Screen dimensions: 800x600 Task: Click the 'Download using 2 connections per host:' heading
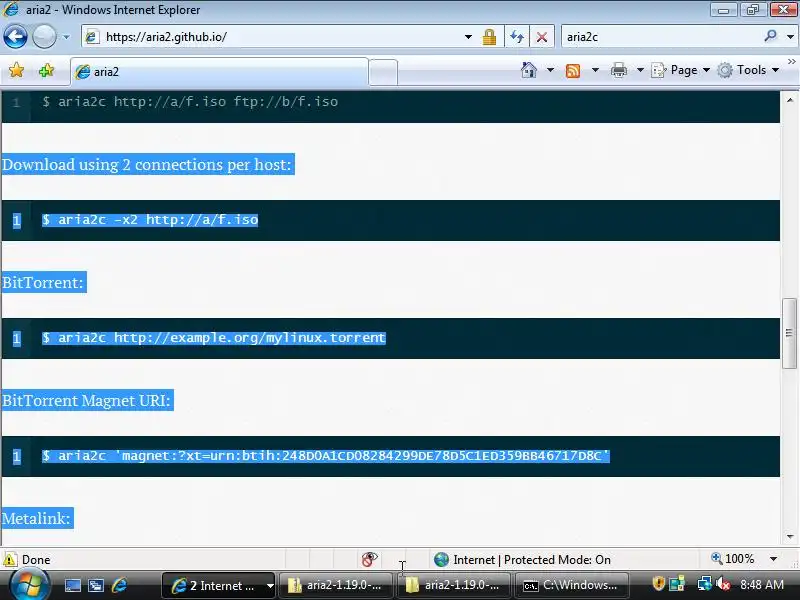(x=147, y=165)
